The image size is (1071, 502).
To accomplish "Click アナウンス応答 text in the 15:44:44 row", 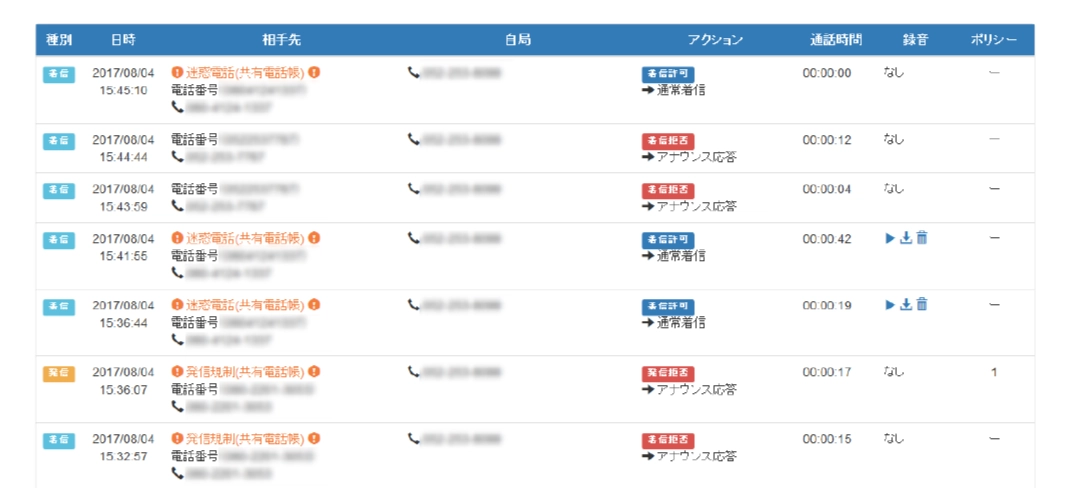I will click(x=696, y=157).
